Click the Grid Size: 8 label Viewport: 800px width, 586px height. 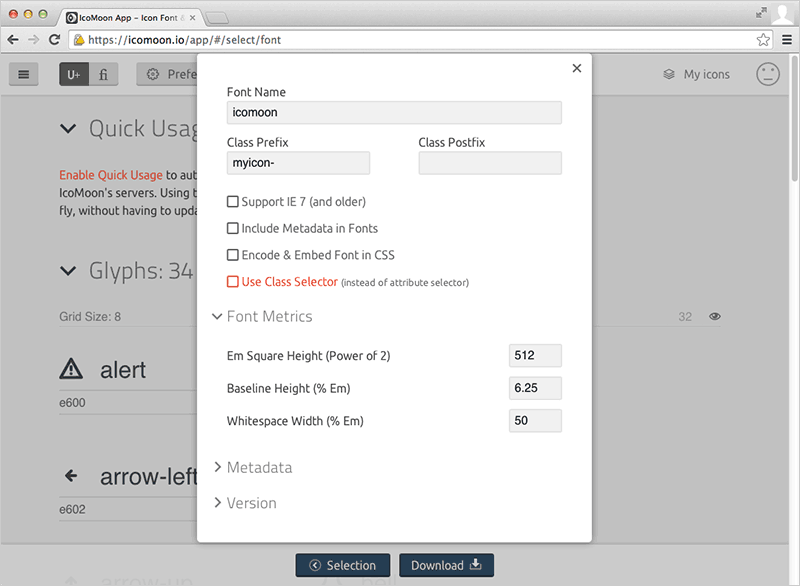(90, 317)
